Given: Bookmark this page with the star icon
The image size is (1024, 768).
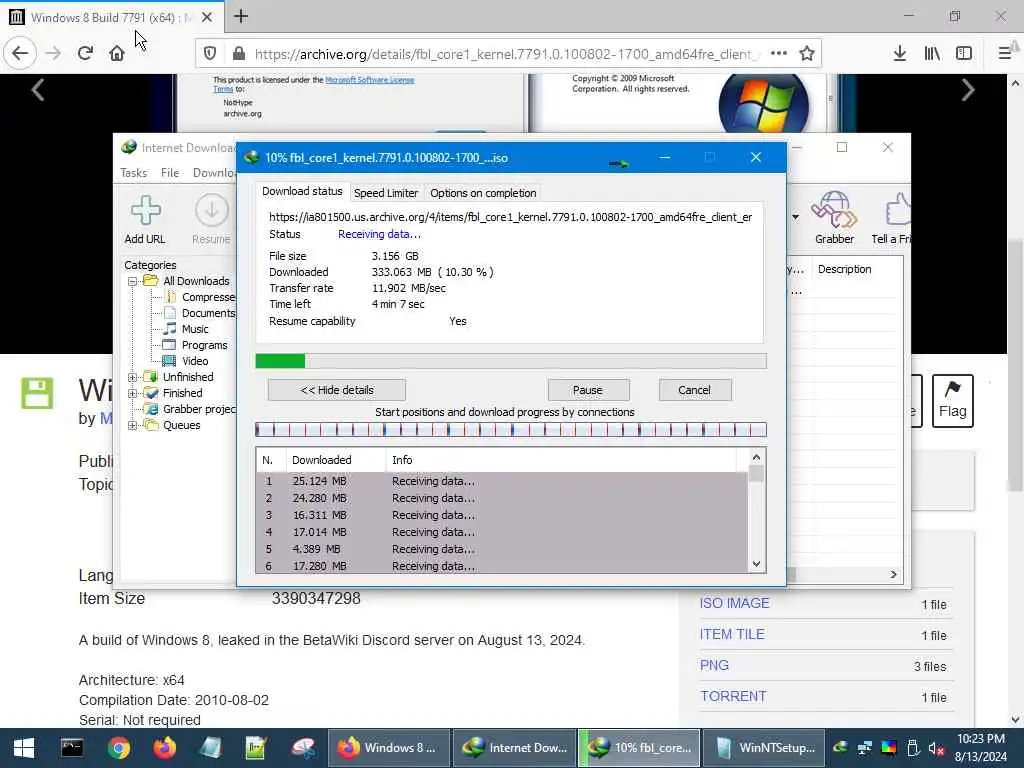Looking at the screenshot, I should click(x=807, y=54).
